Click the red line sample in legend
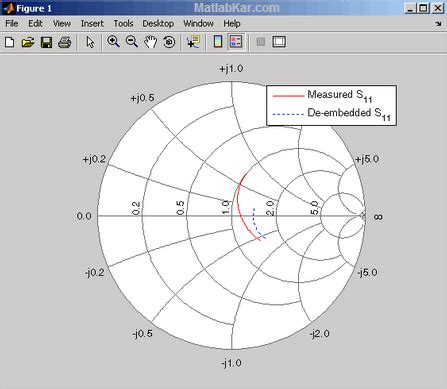Viewport: 447px width, 389px height. (x=288, y=96)
